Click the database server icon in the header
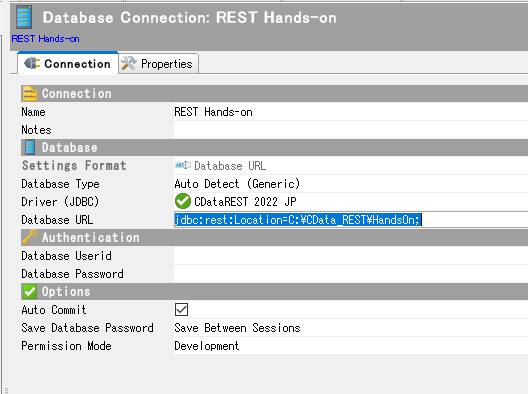This screenshot has height=394, width=528. [24, 17]
